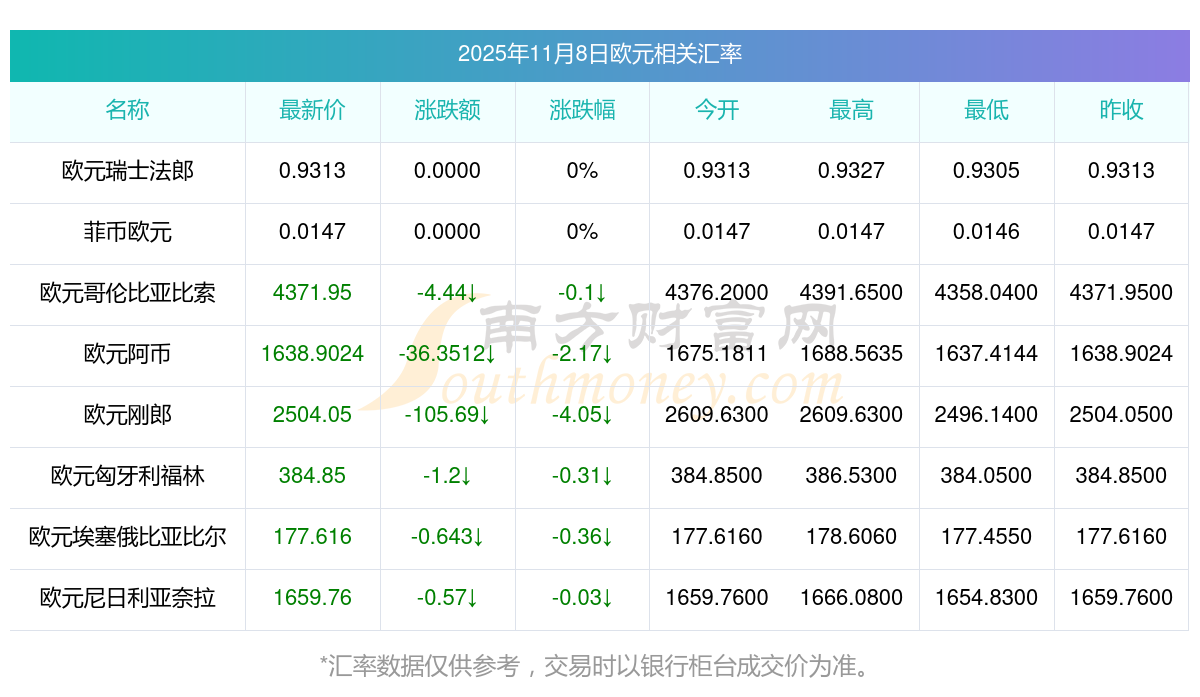Click the 欧元刚郎 row name
1200x697 pixels.
(127, 415)
